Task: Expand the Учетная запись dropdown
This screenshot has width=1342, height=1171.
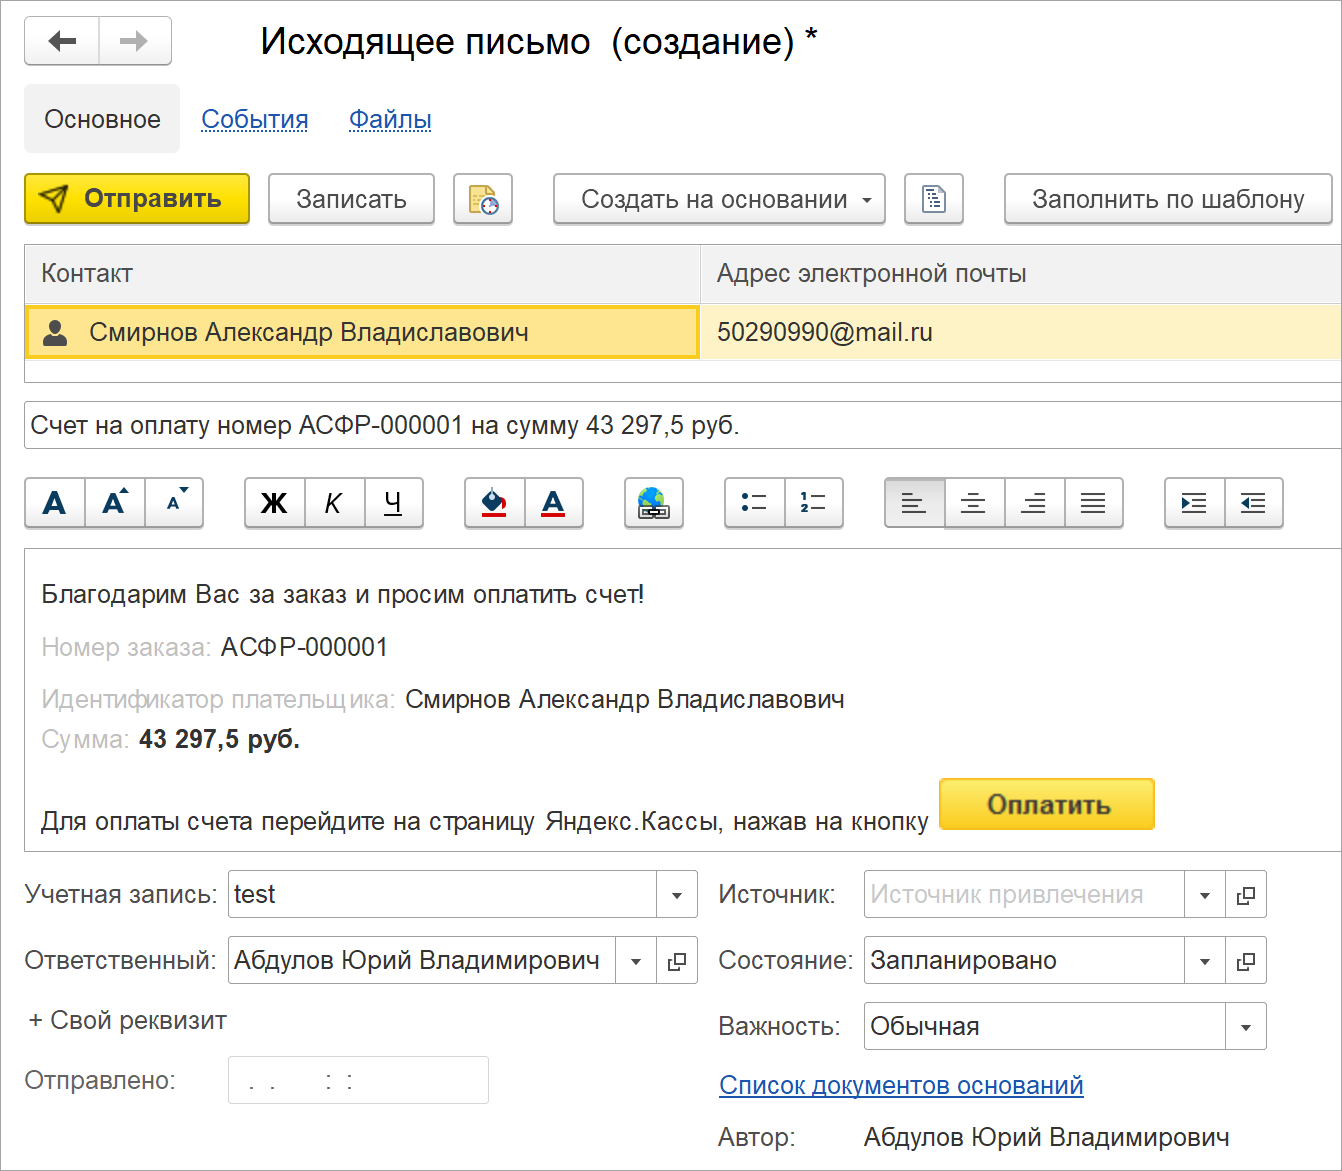Action: tap(677, 895)
